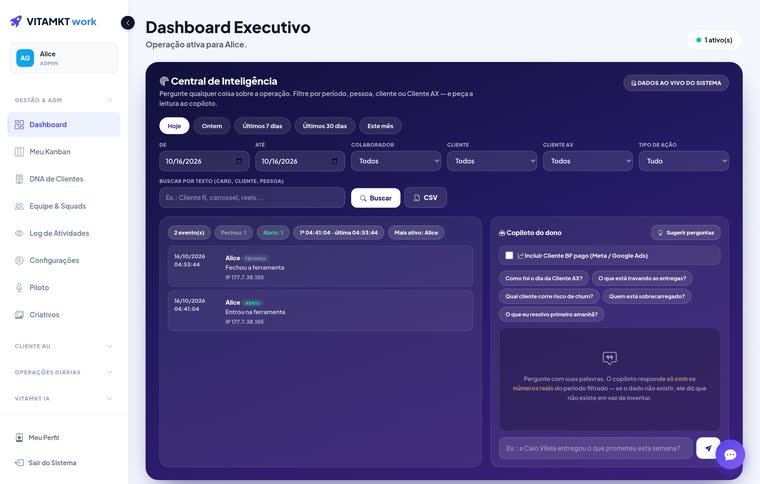Screen dimensions: 760x484
Task: Click the Log de Atividades eye icon
Action: pos(19,233)
